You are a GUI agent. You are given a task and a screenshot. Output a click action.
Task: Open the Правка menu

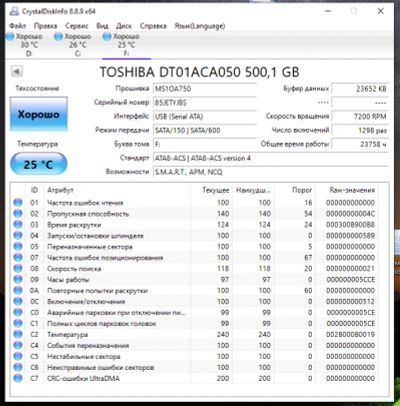pos(45,26)
